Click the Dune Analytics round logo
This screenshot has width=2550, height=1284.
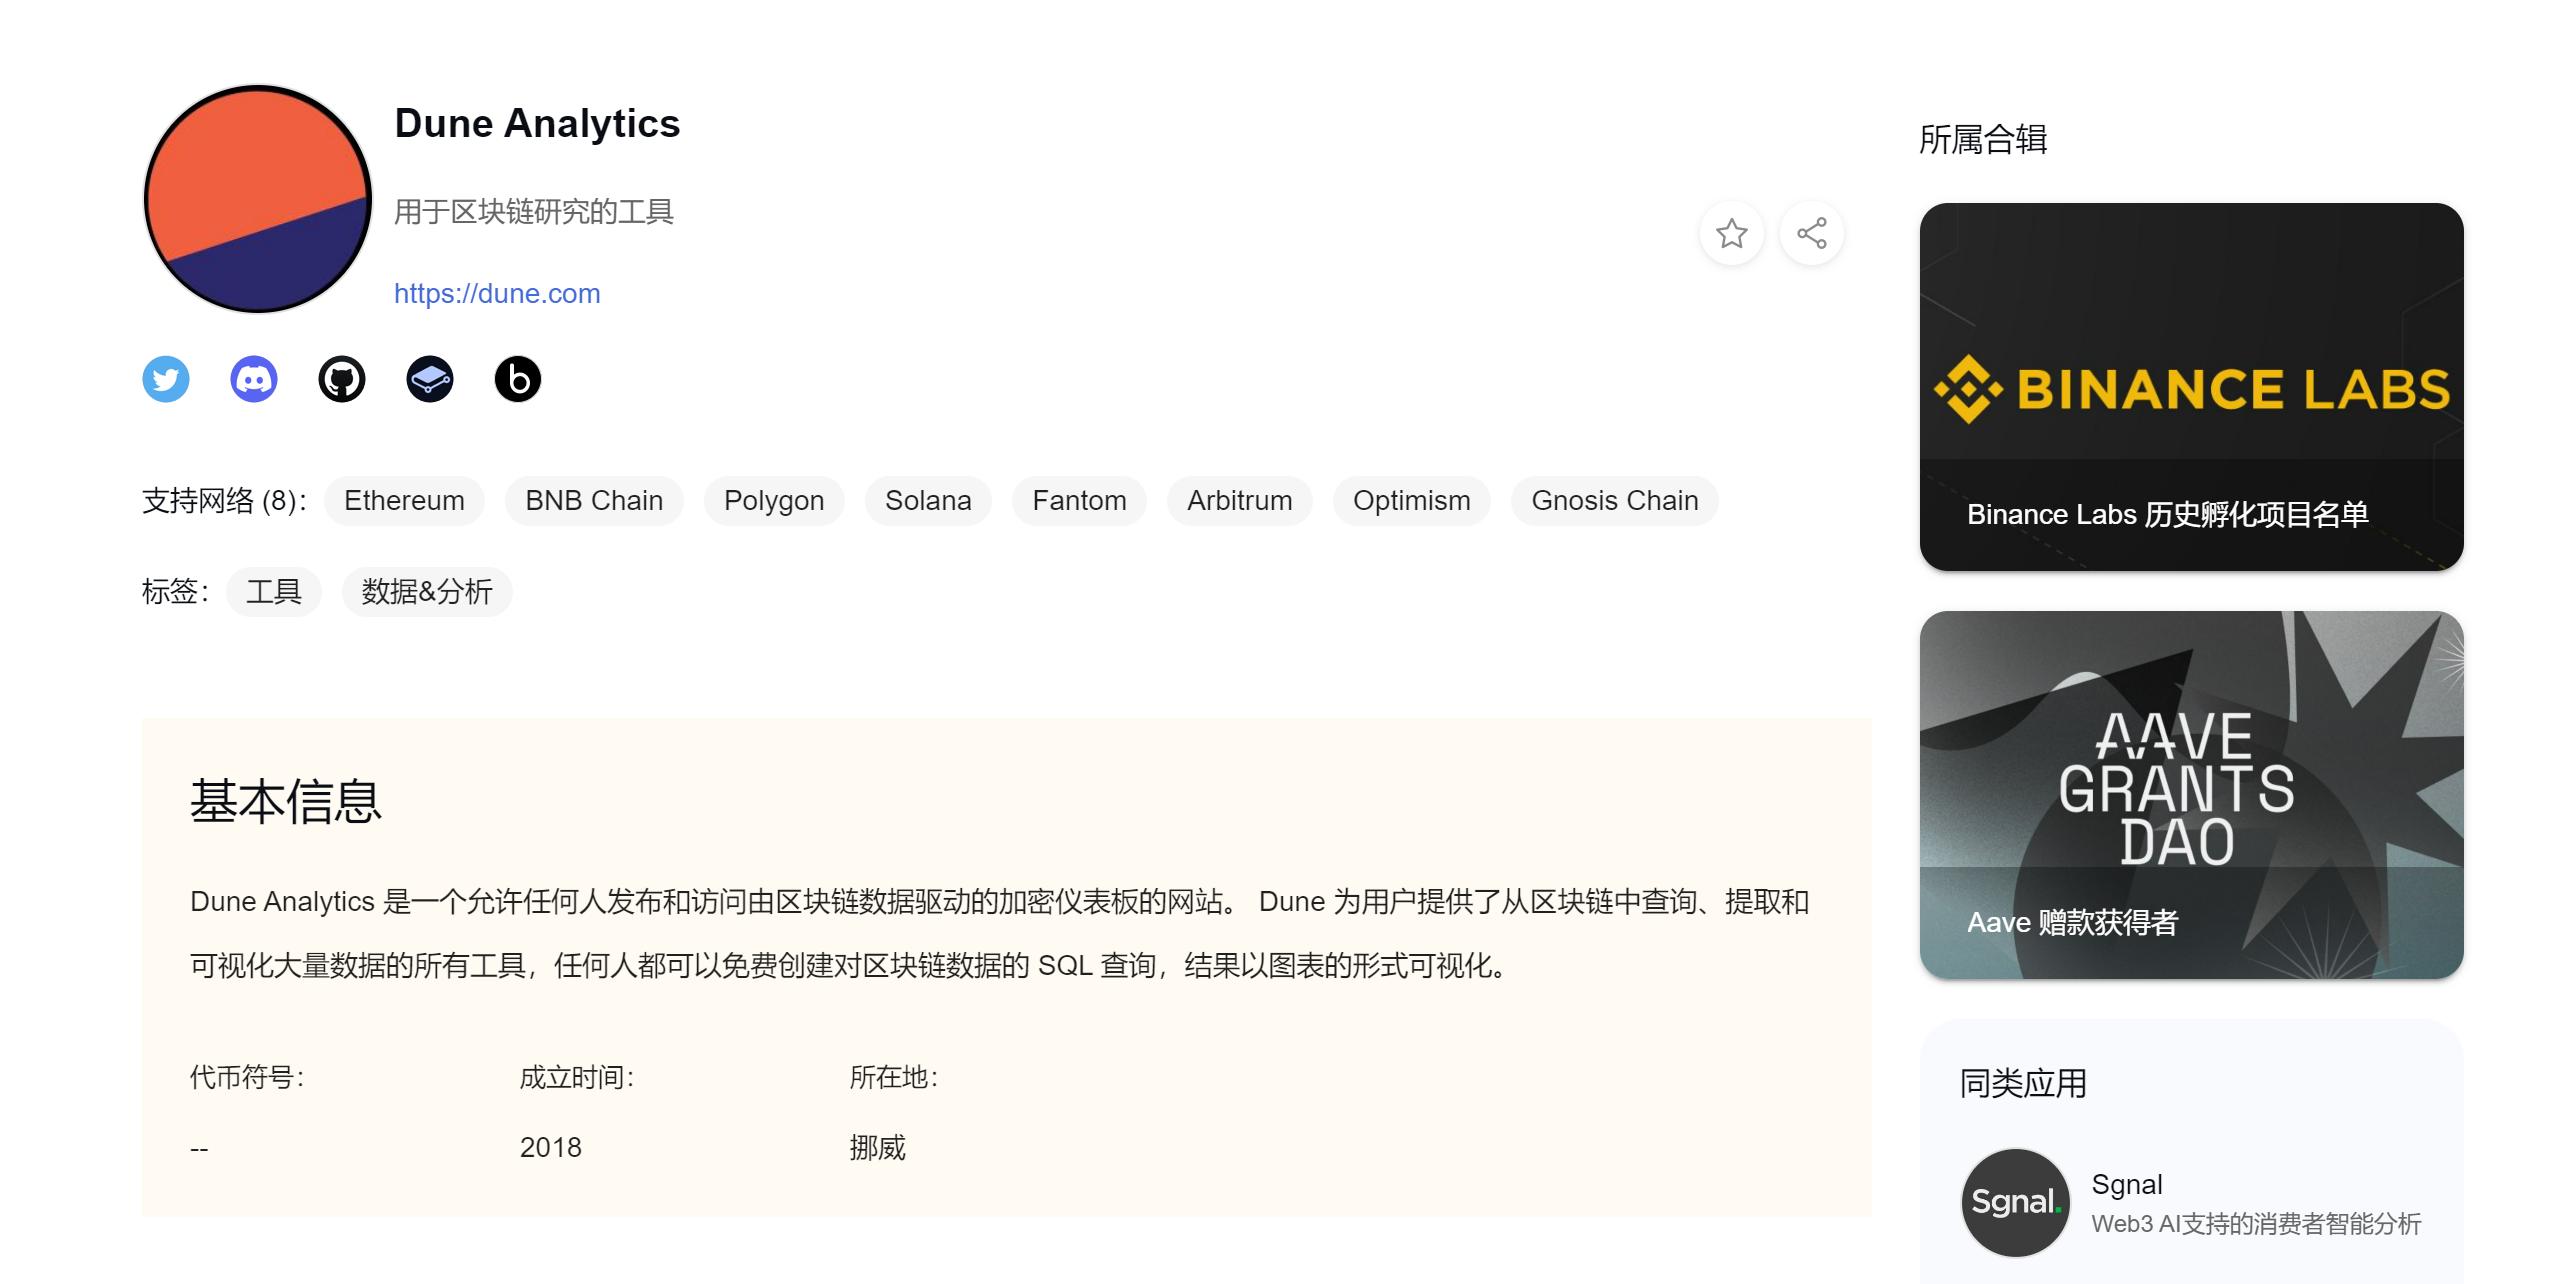(x=258, y=199)
